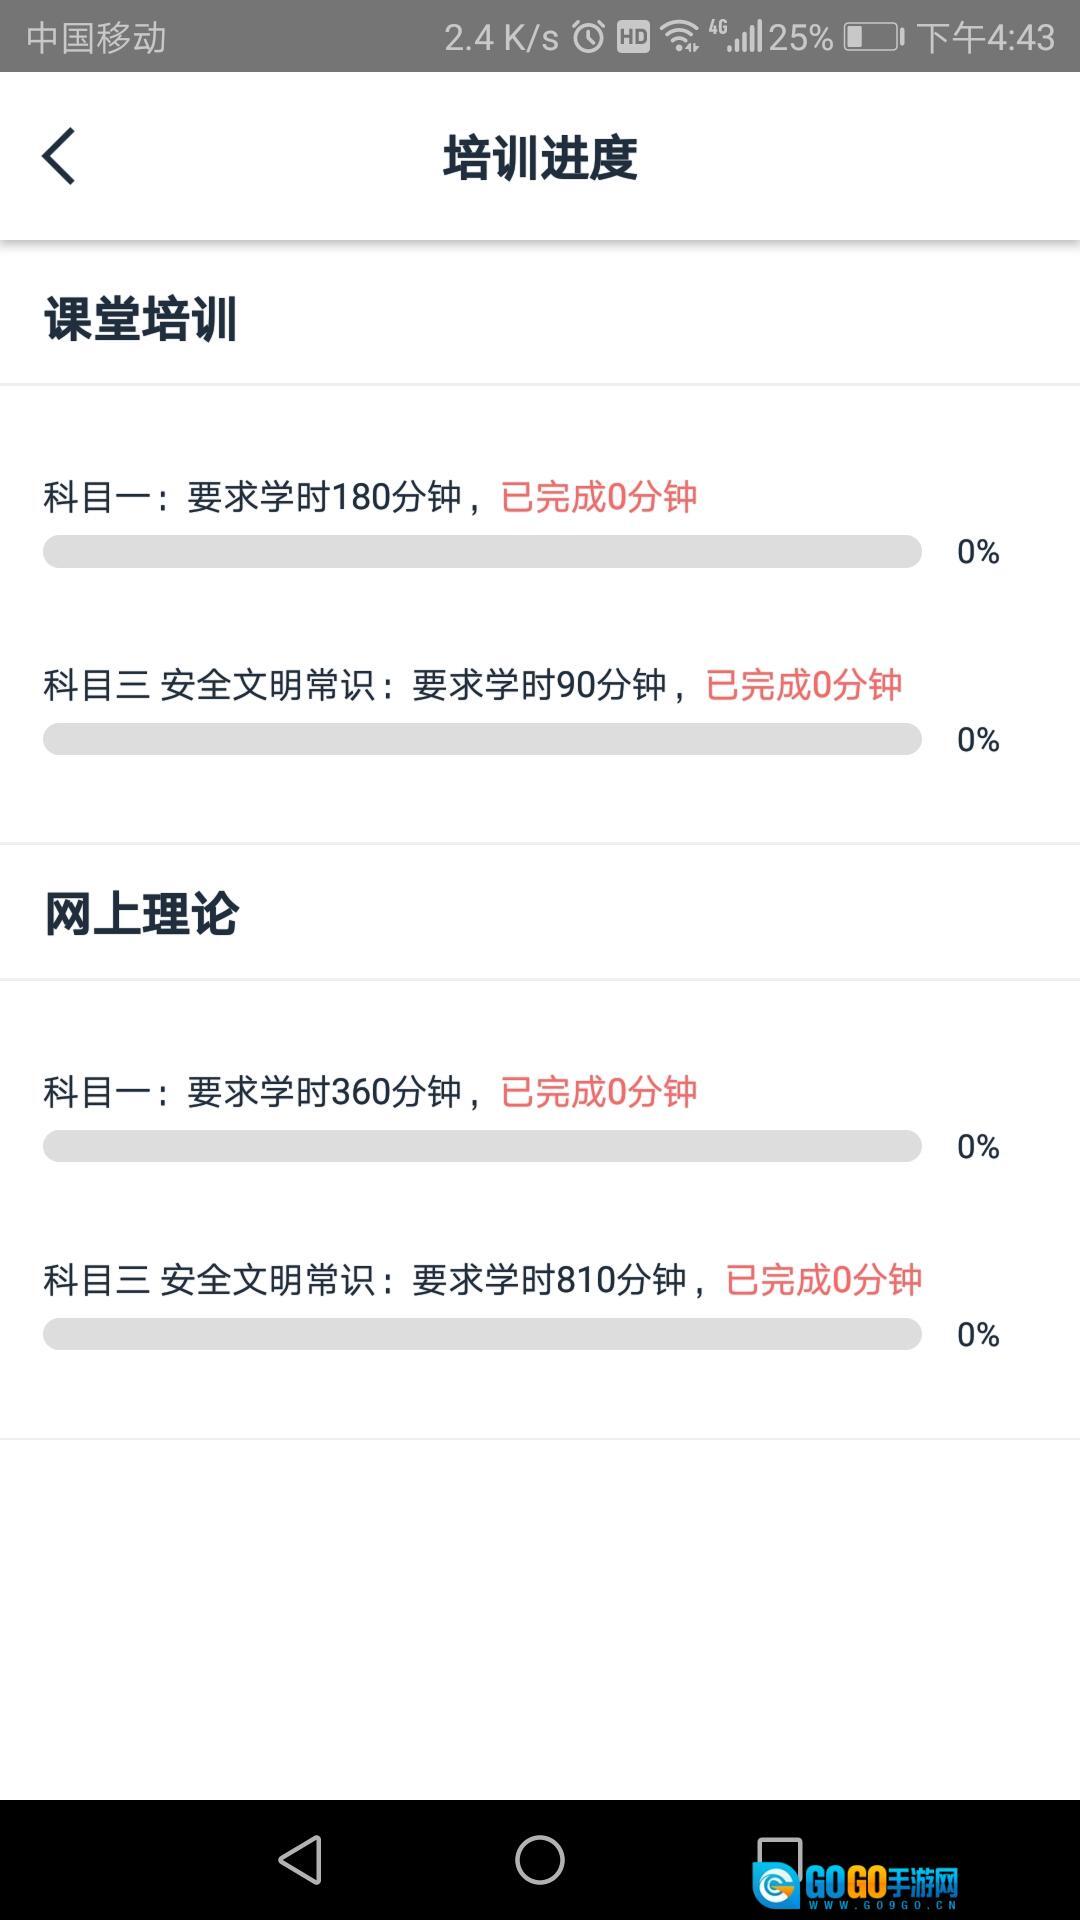Tap the back arrow to exit 培训进度
This screenshot has width=1080, height=1920.
click(57, 155)
